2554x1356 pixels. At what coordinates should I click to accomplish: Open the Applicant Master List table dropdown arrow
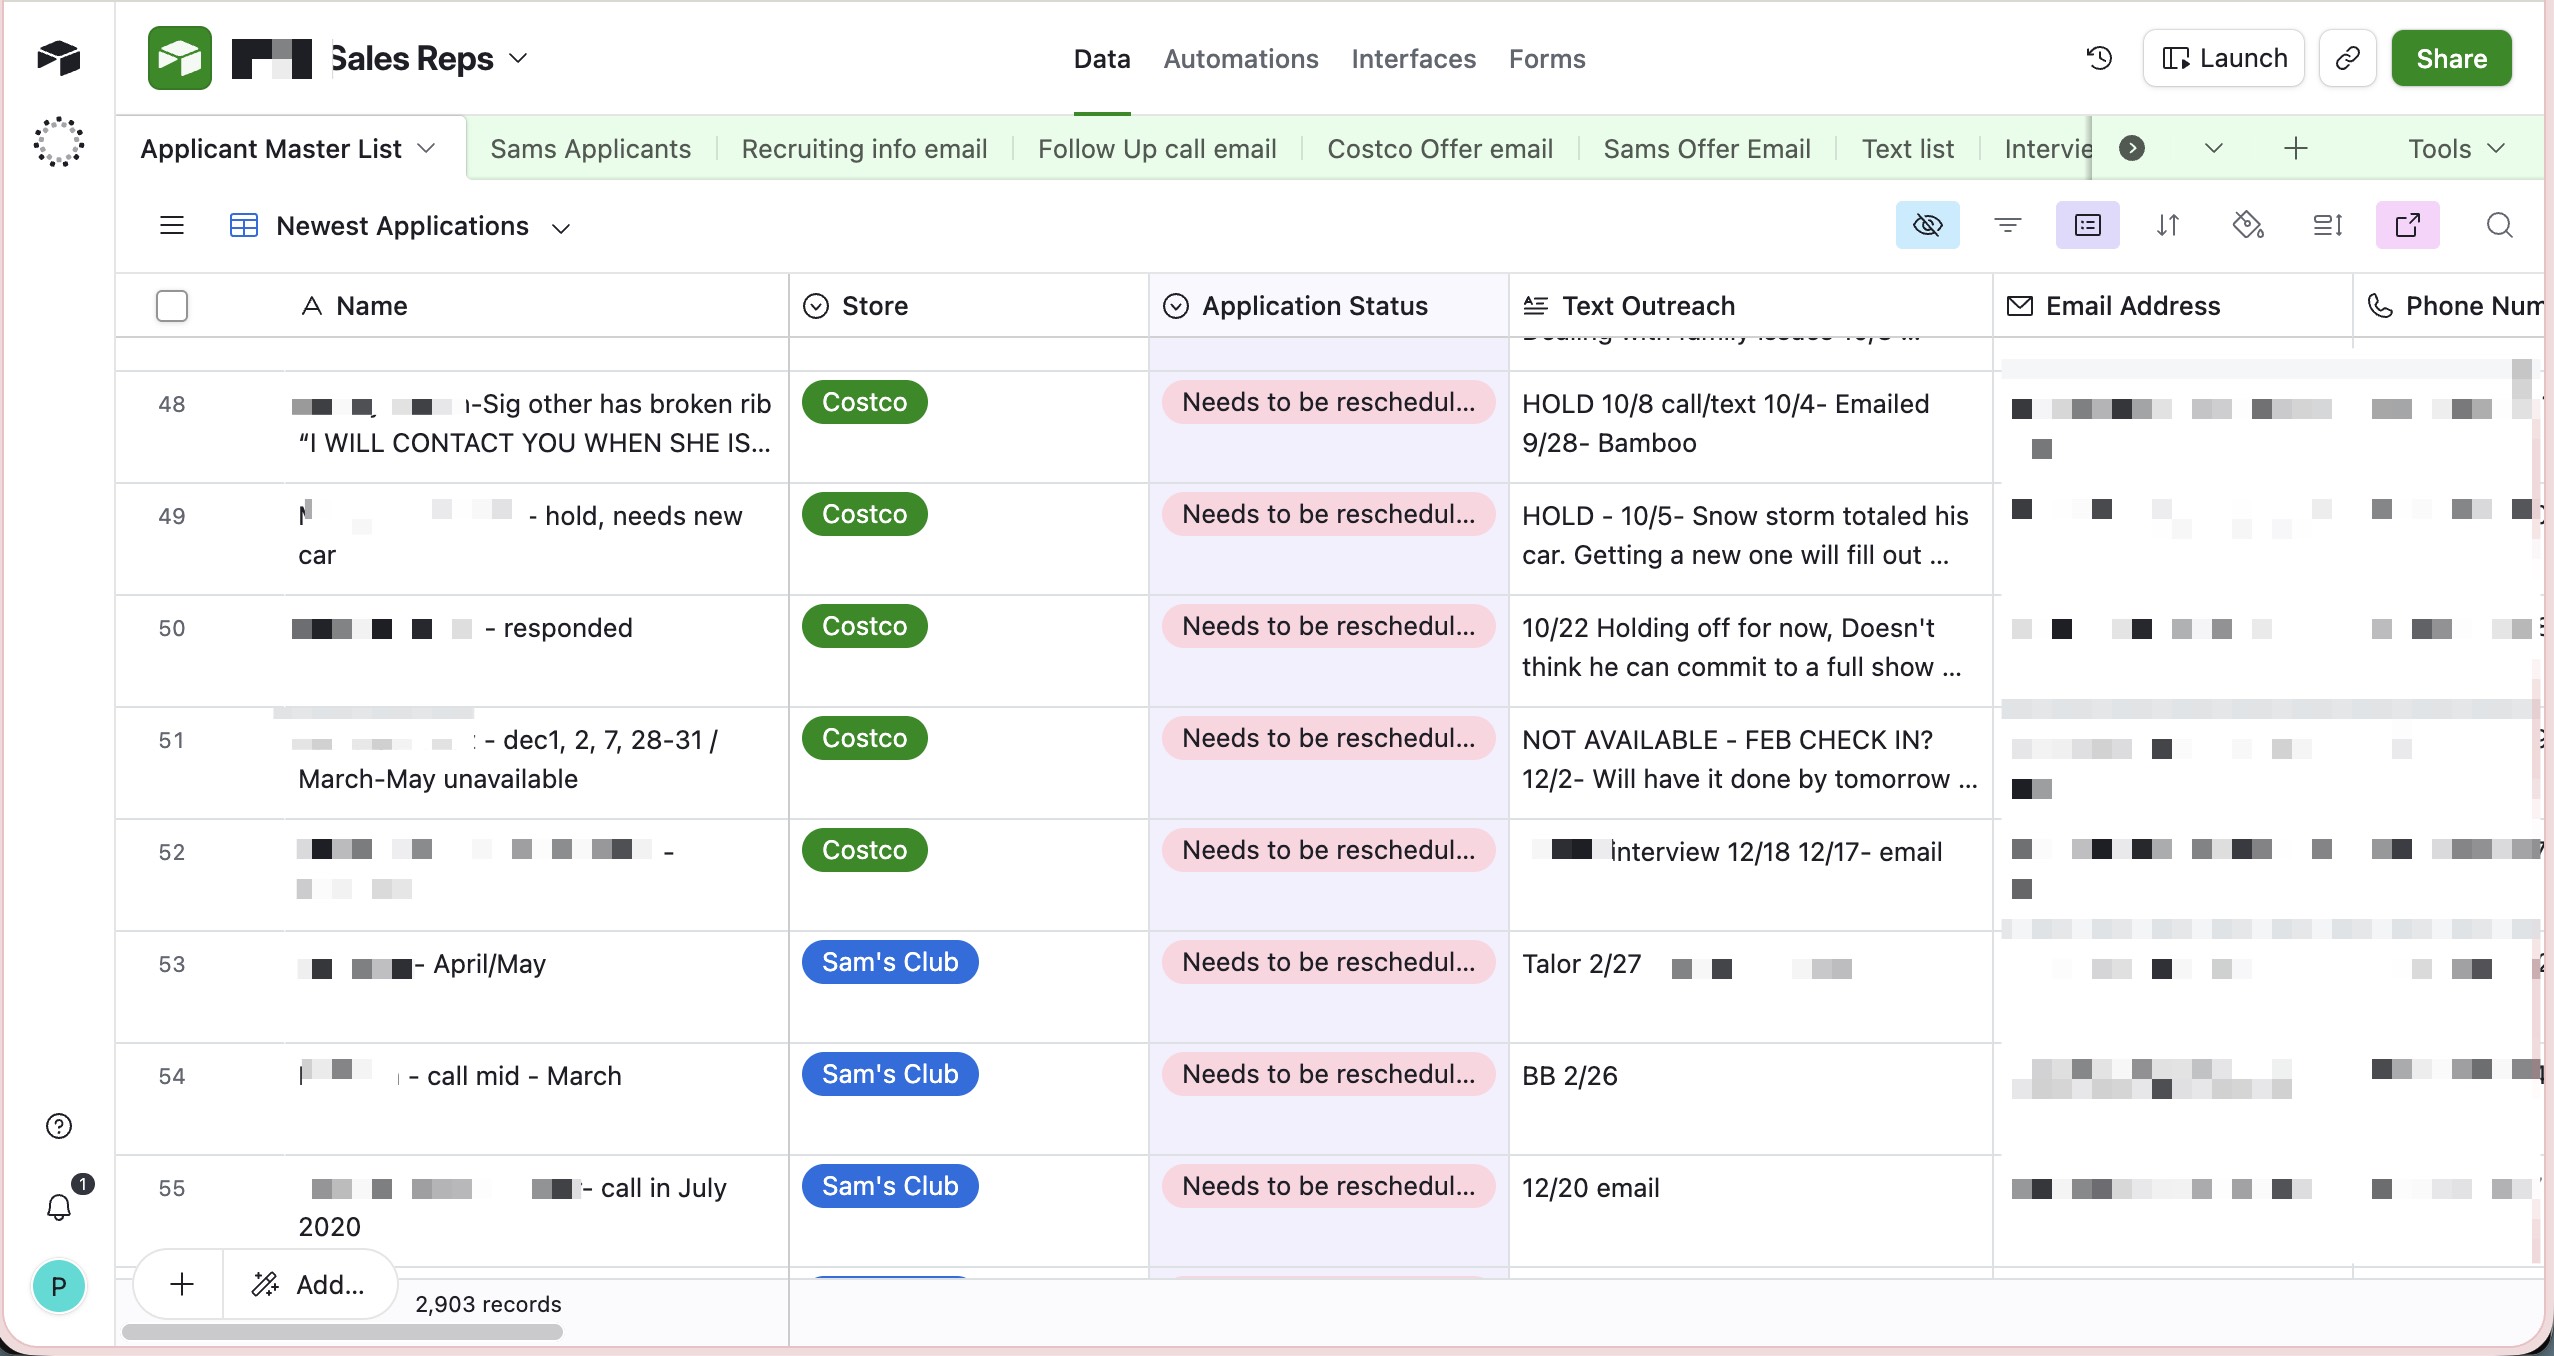426,148
